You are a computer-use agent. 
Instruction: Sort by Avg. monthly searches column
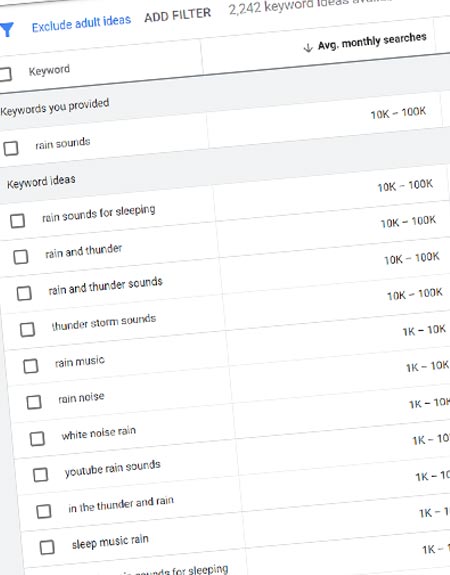372,41
